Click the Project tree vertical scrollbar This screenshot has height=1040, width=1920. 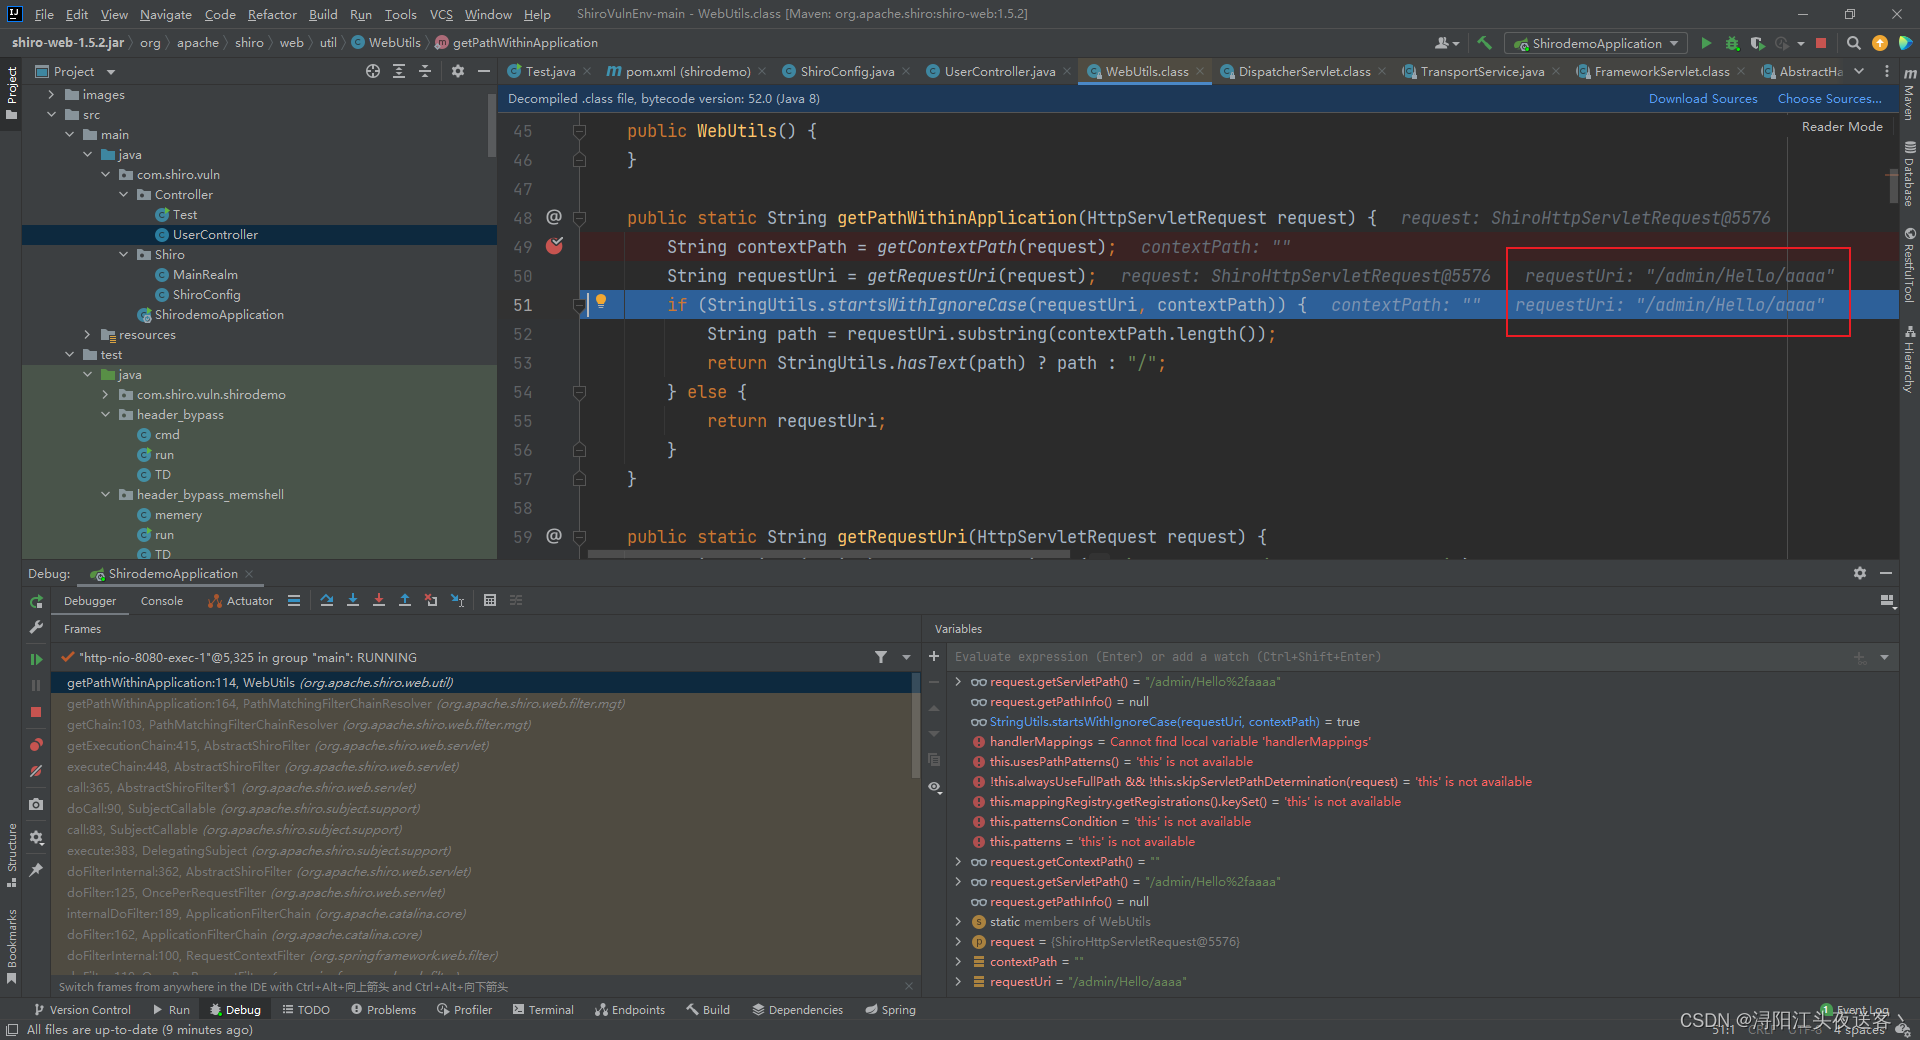click(x=492, y=125)
